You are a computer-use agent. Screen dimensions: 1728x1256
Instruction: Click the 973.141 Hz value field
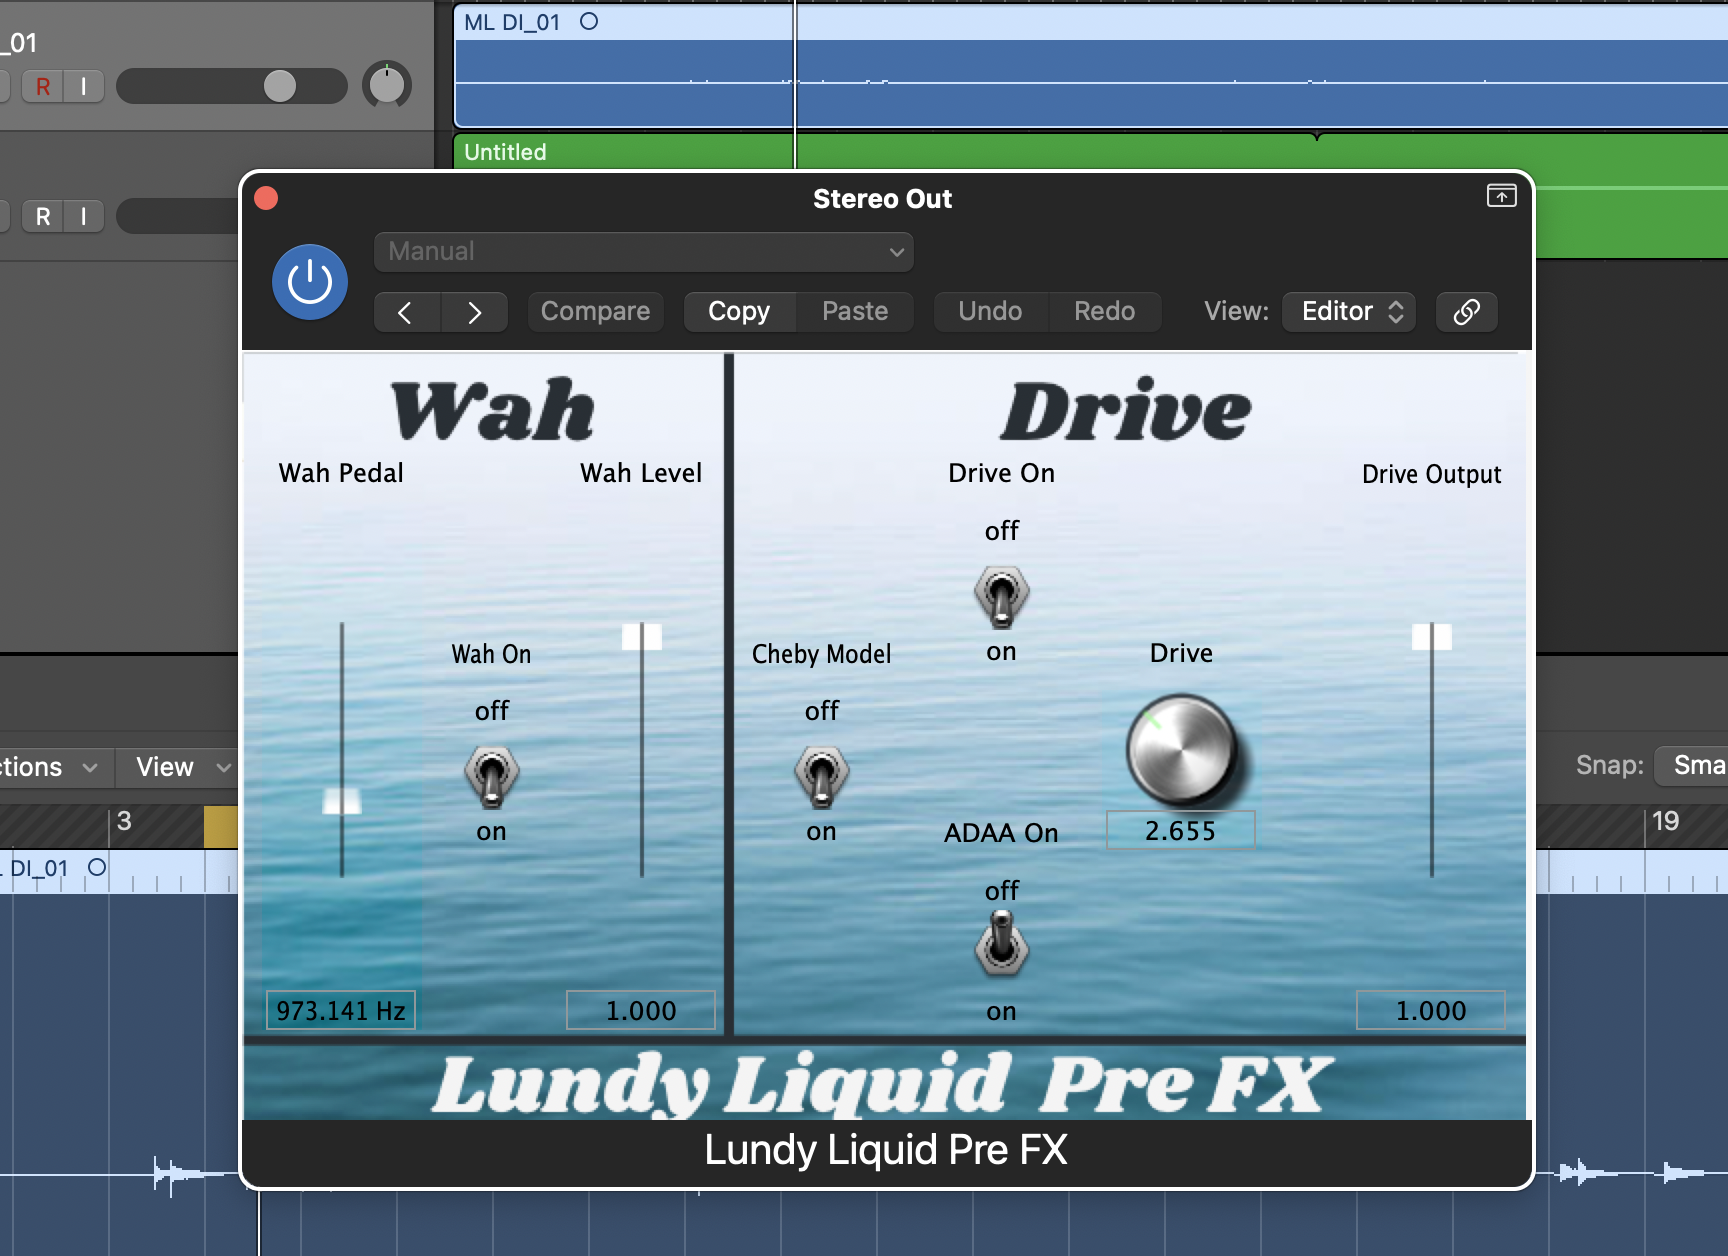341,1011
